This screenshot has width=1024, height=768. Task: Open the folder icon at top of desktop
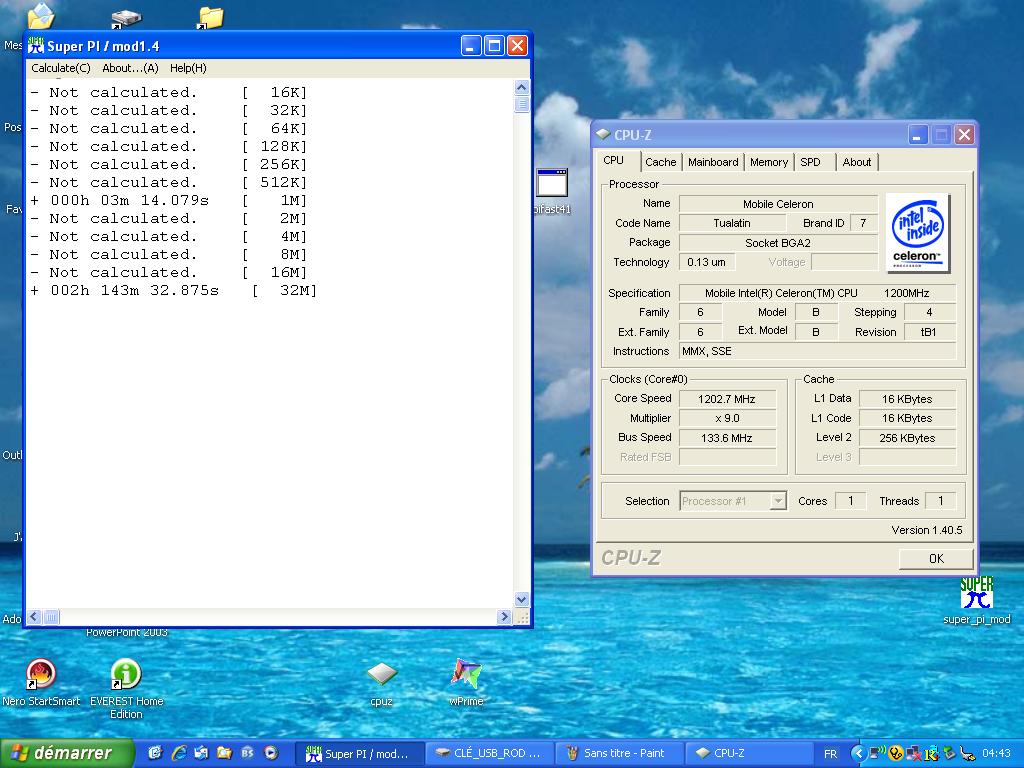pyautogui.click(x=210, y=18)
